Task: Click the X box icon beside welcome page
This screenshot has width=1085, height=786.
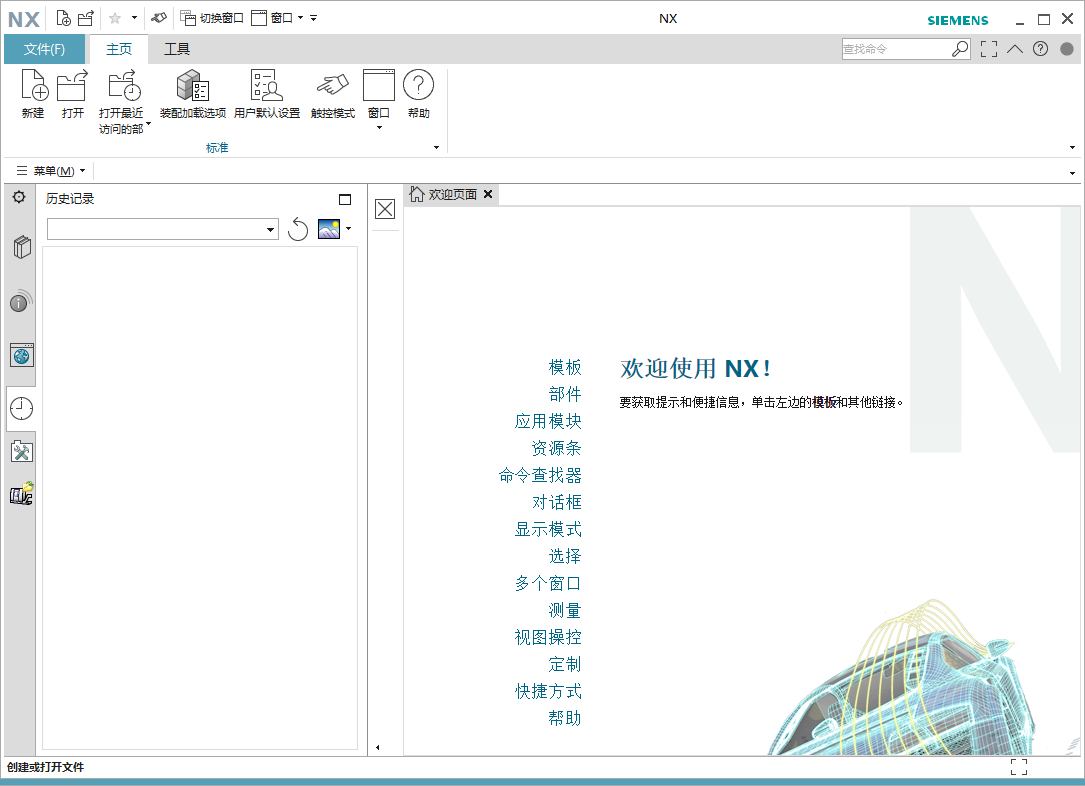Action: (385, 209)
